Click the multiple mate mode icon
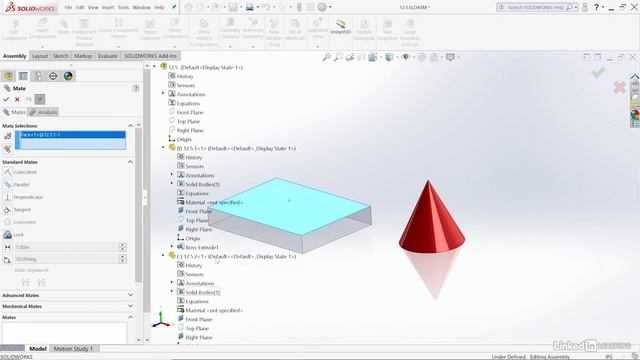The height and width of the screenshot is (360, 640). (x=7, y=149)
